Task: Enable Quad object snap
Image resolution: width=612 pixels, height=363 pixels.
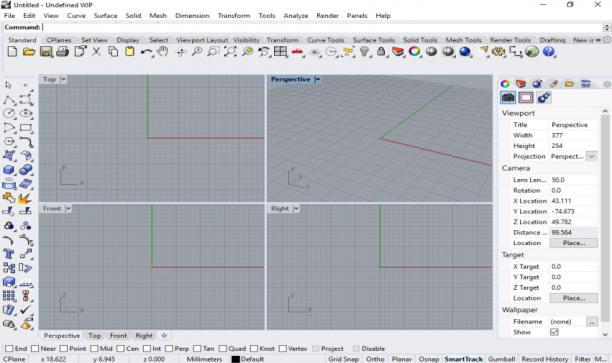Action: (x=223, y=349)
